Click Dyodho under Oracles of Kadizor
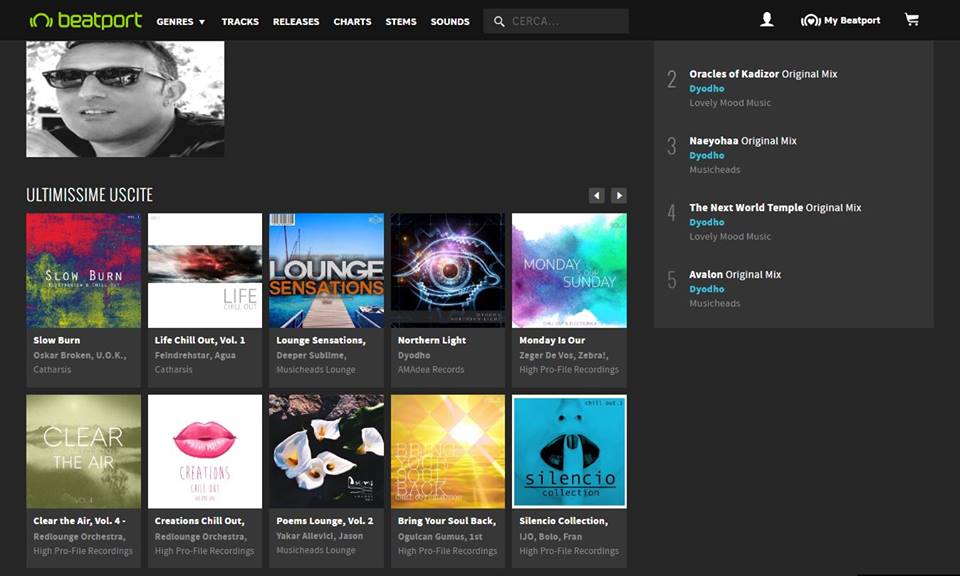This screenshot has height=576, width=960. pos(707,89)
